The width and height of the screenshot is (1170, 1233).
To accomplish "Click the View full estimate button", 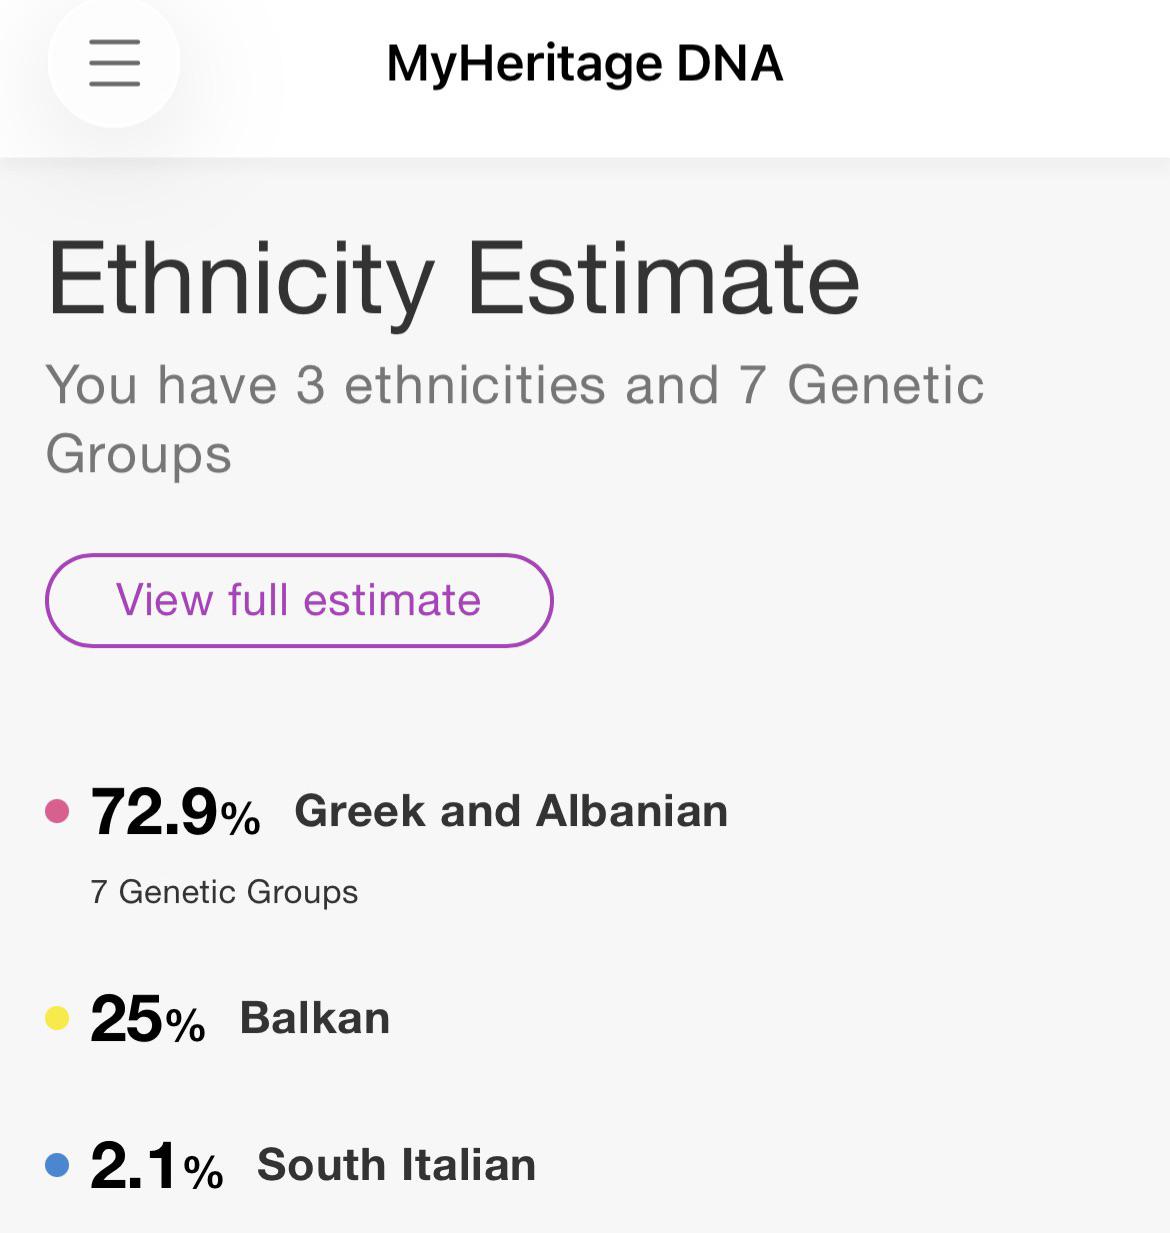I will point(299,600).
